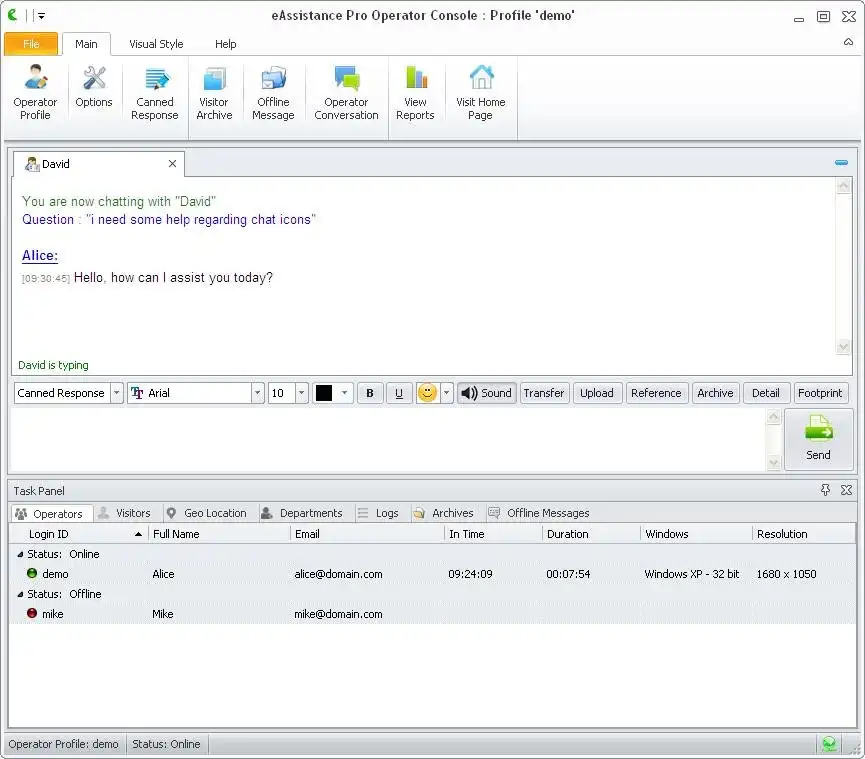The image size is (865, 759).
Task: Click the Send button
Action: (x=818, y=439)
